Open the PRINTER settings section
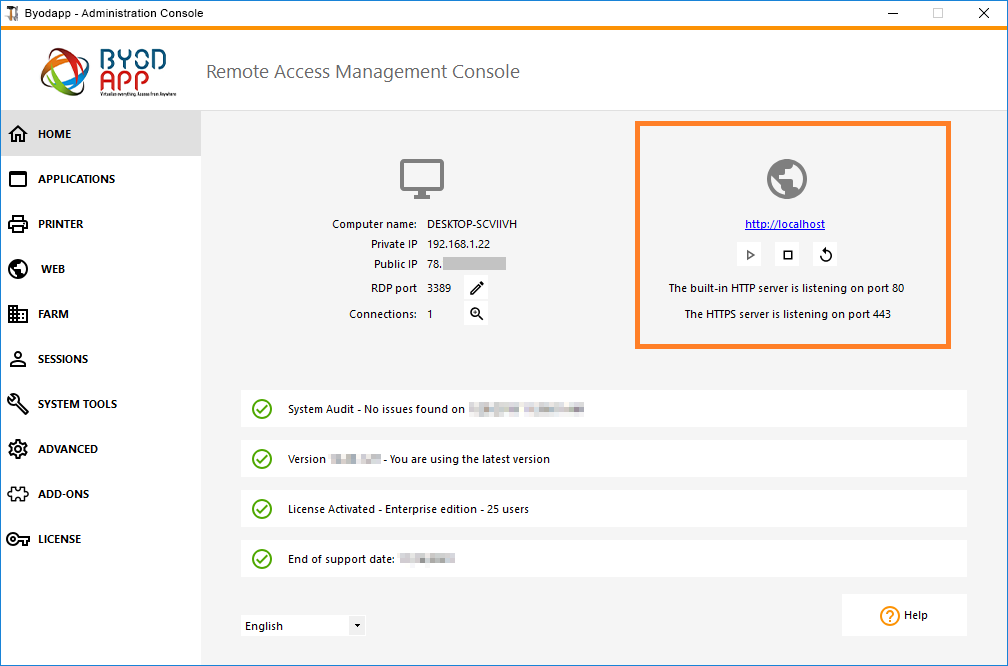The width and height of the screenshot is (1008, 666). [x=101, y=224]
